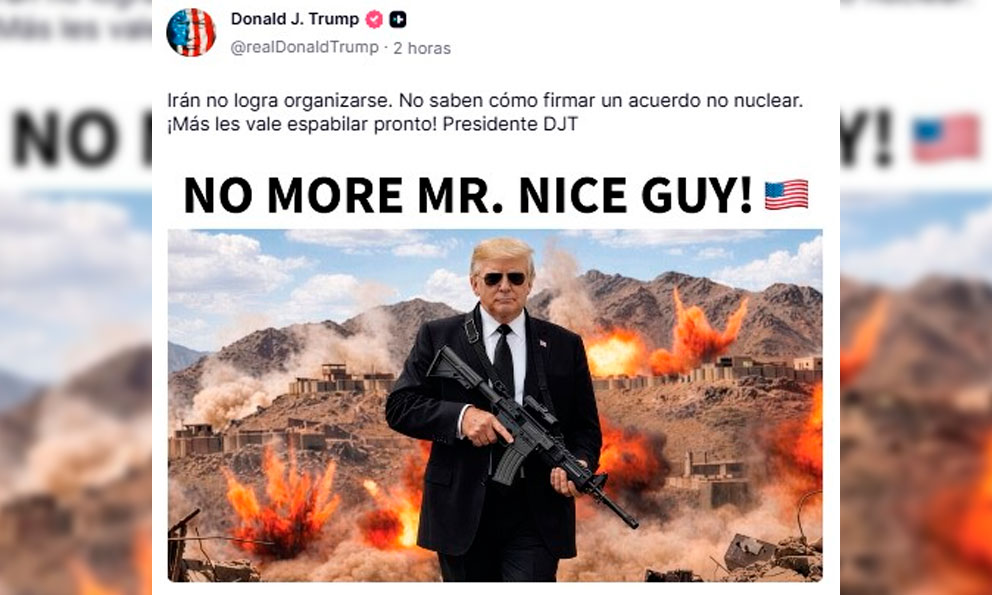Click the "Presidente DJT" signature text
992x595 pixels.
pos(510,124)
